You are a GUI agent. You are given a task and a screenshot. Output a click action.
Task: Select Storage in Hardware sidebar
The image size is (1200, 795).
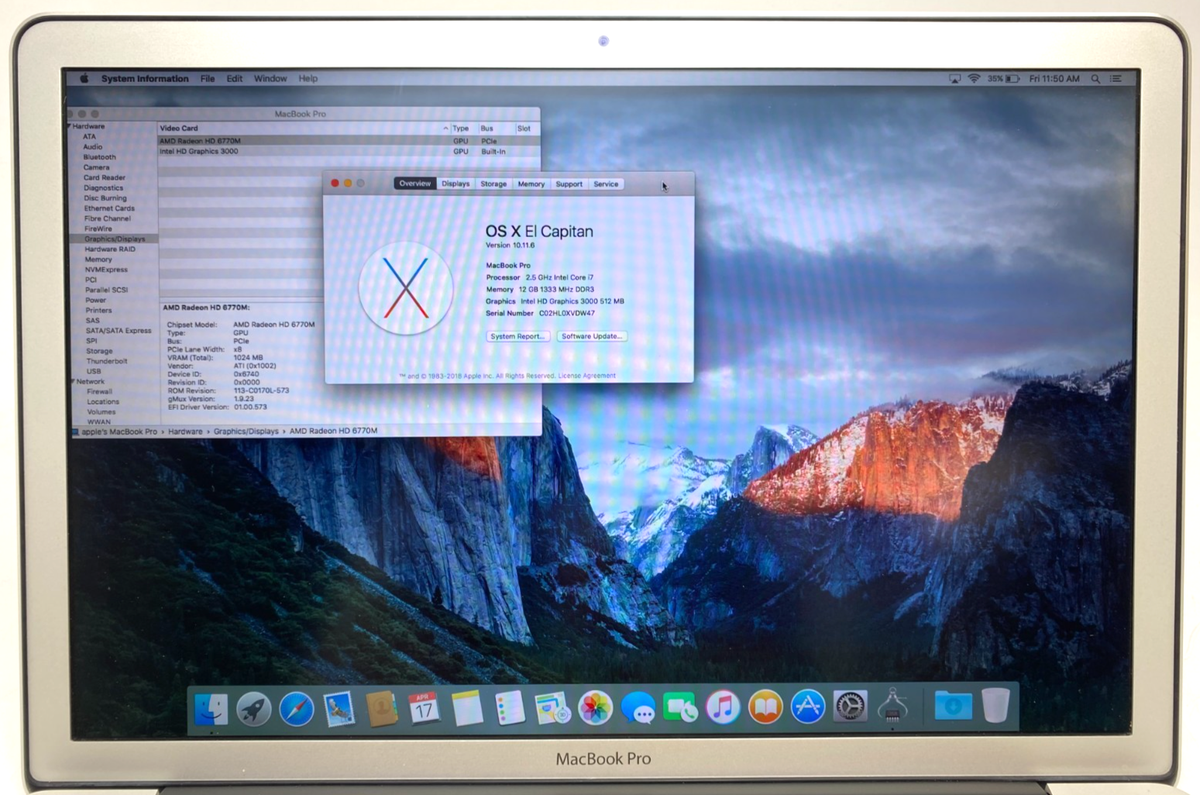(x=99, y=351)
